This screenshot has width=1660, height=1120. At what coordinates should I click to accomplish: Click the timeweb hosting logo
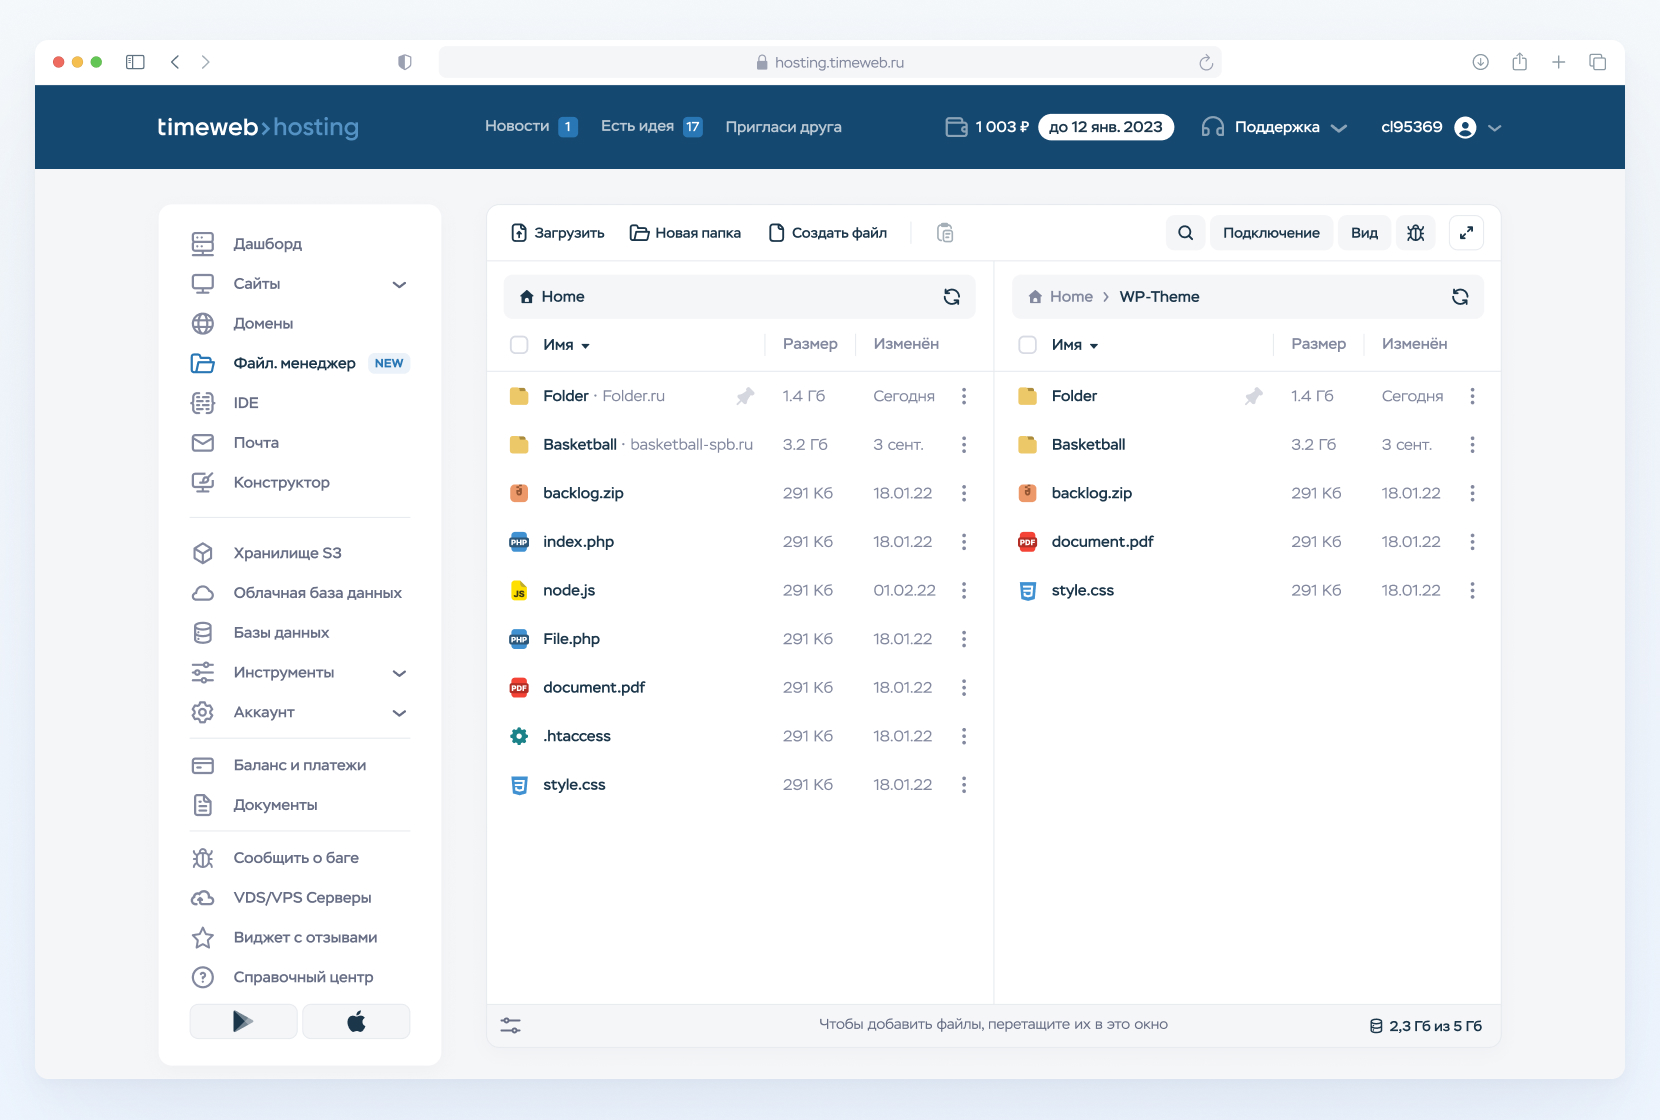click(258, 127)
